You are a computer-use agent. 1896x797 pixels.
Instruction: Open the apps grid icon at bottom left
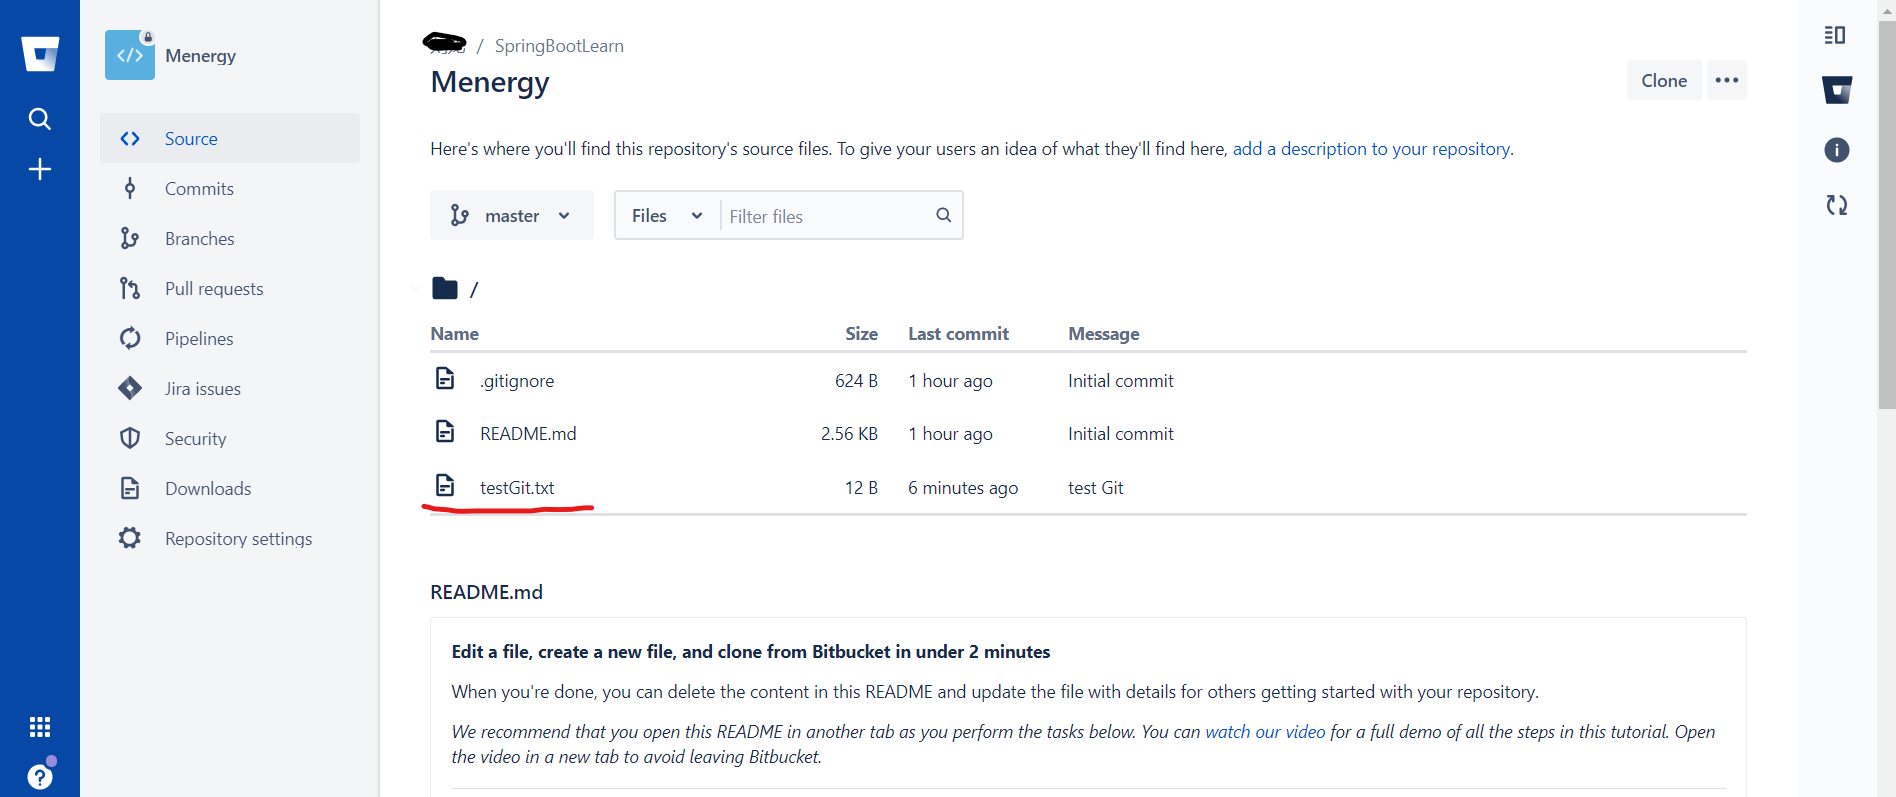tap(40, 726)
